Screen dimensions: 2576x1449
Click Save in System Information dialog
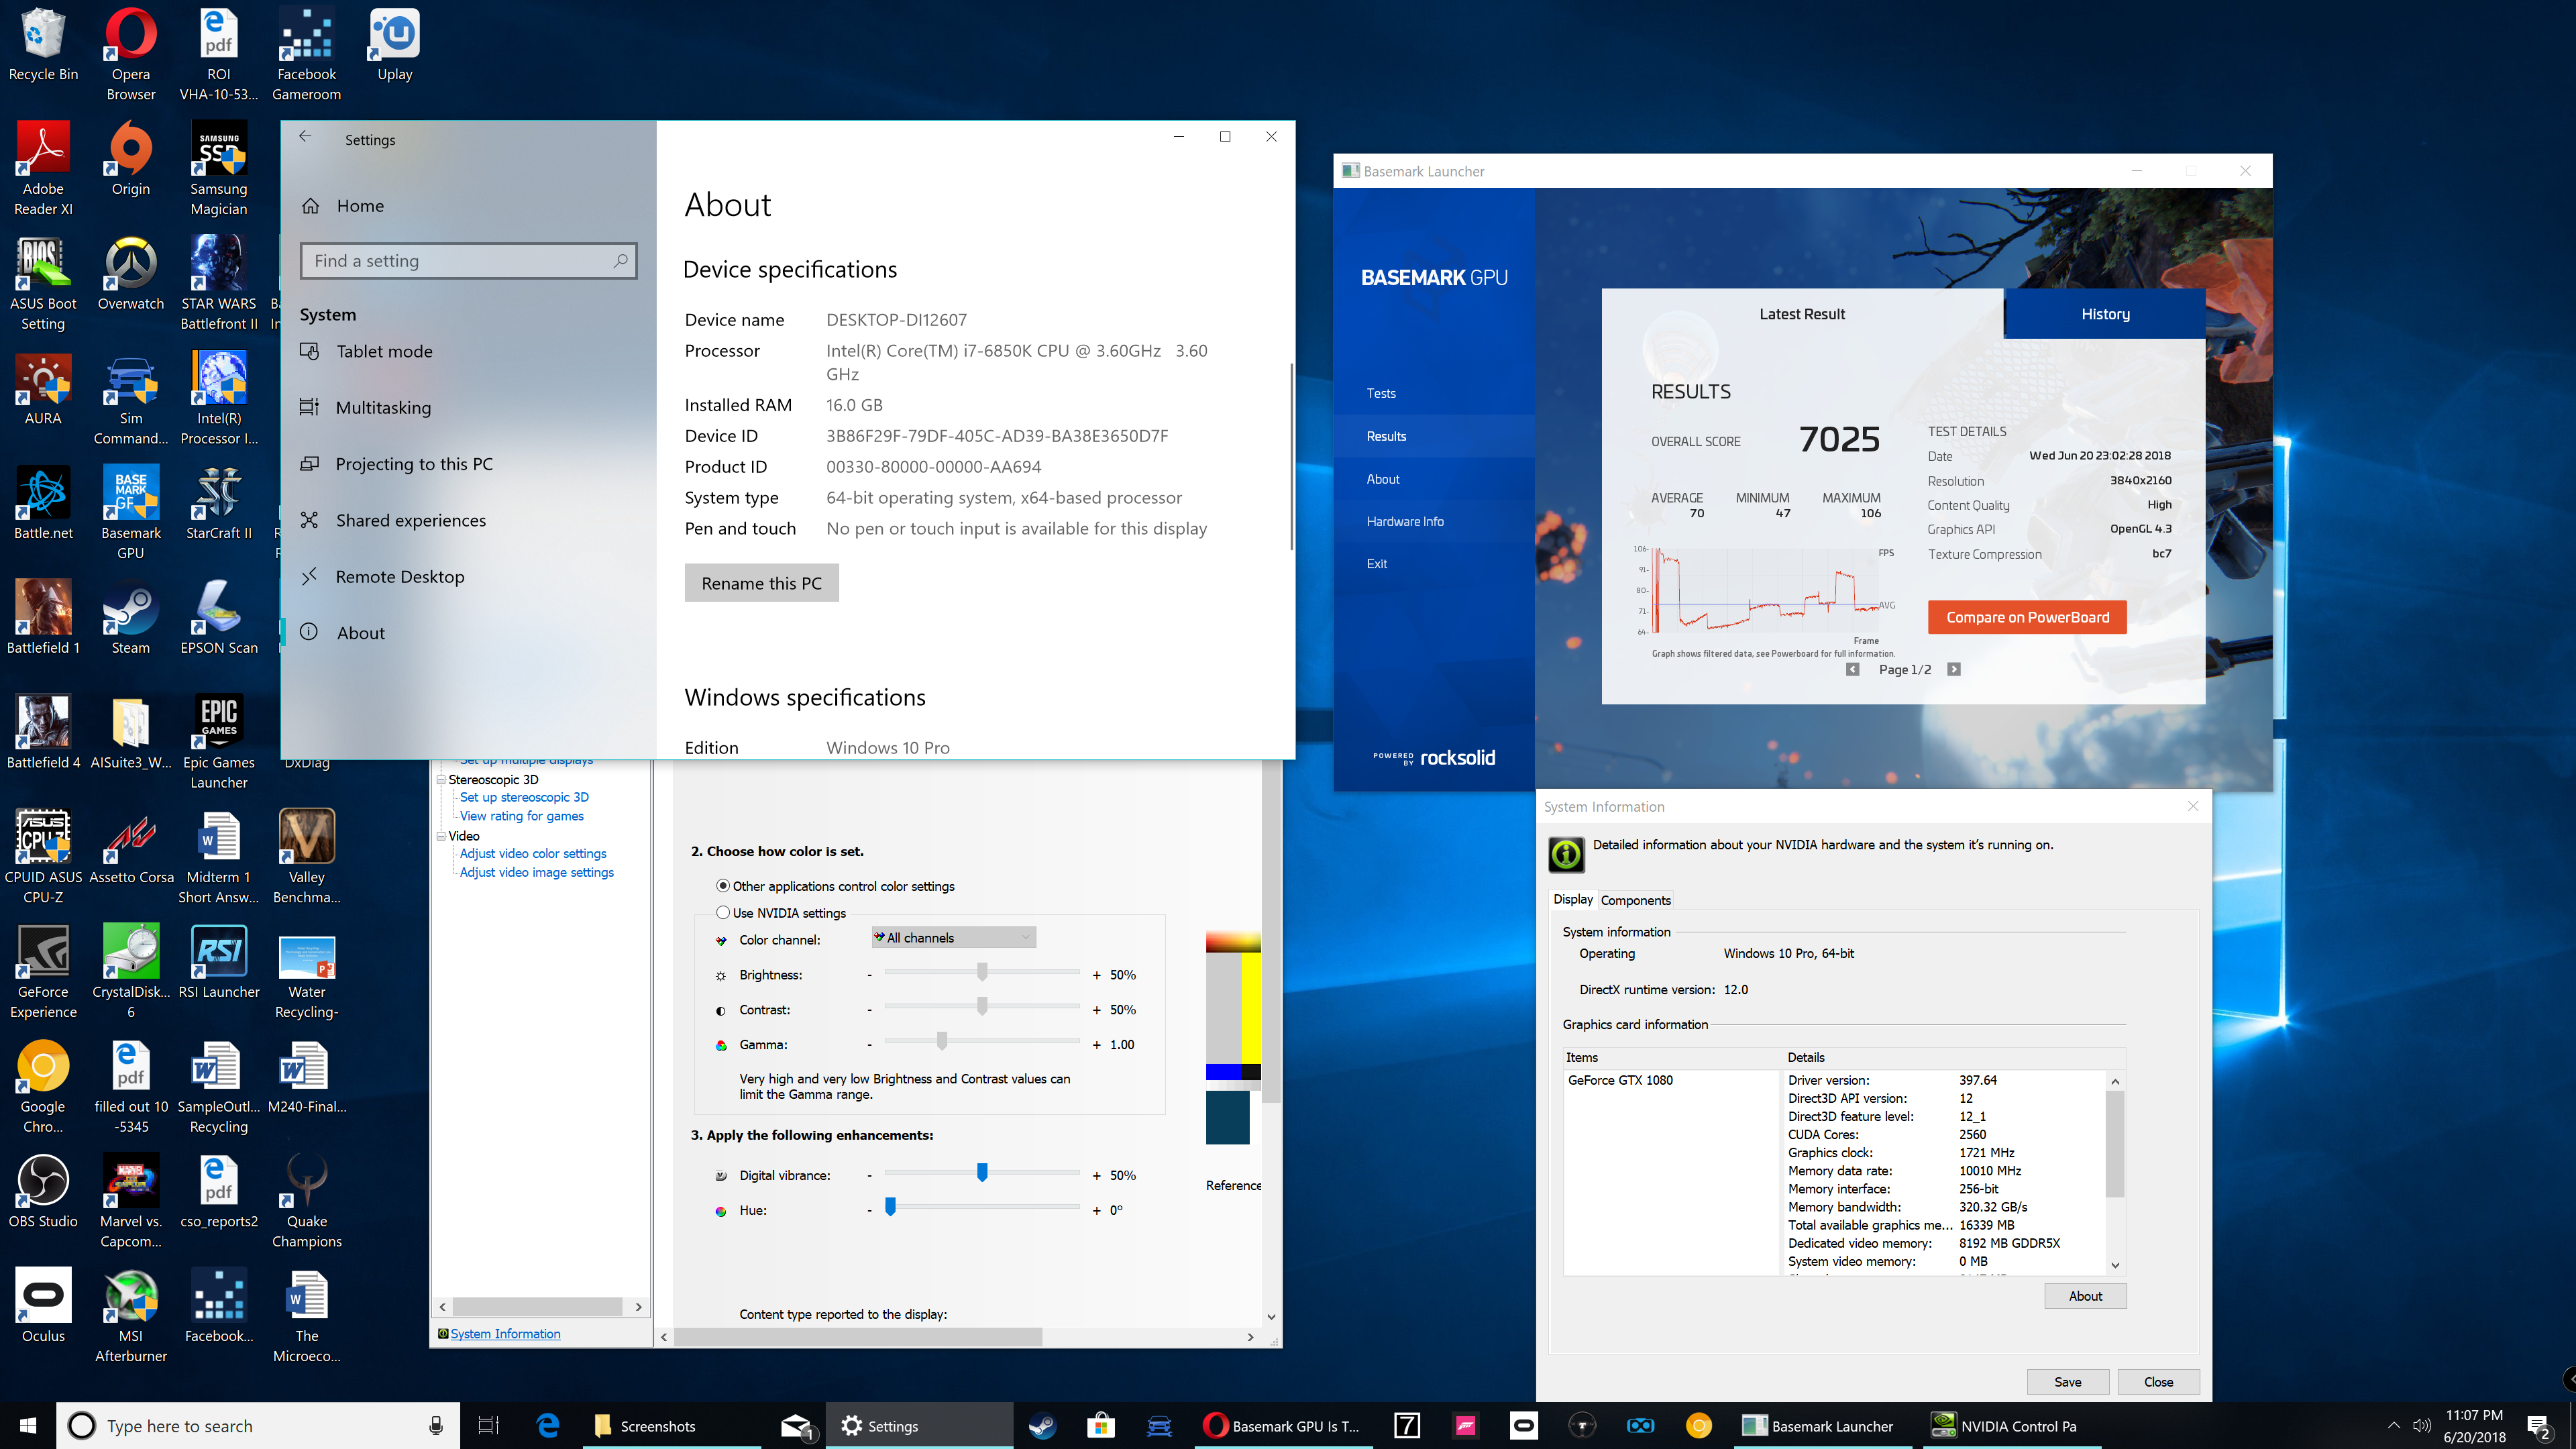click(x=2067, y=1381)
